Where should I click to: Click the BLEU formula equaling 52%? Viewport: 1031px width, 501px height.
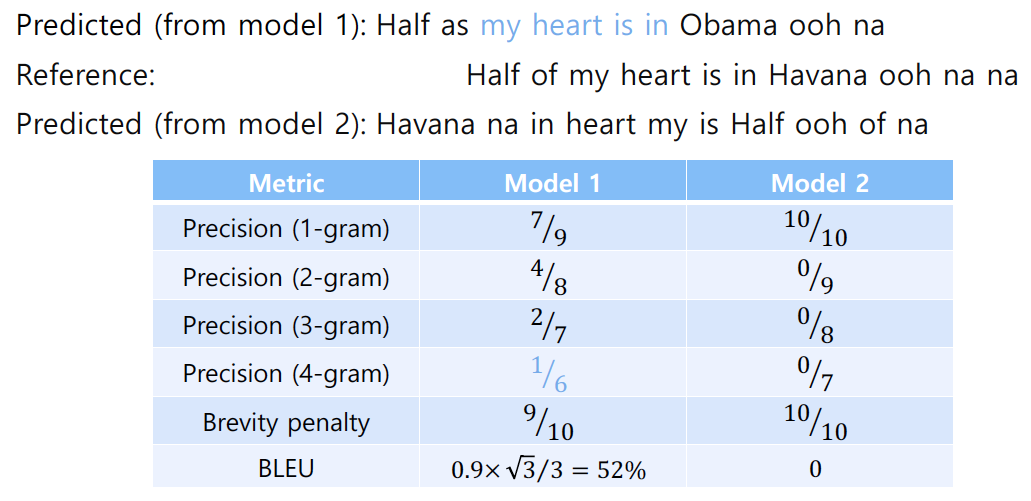553,467
